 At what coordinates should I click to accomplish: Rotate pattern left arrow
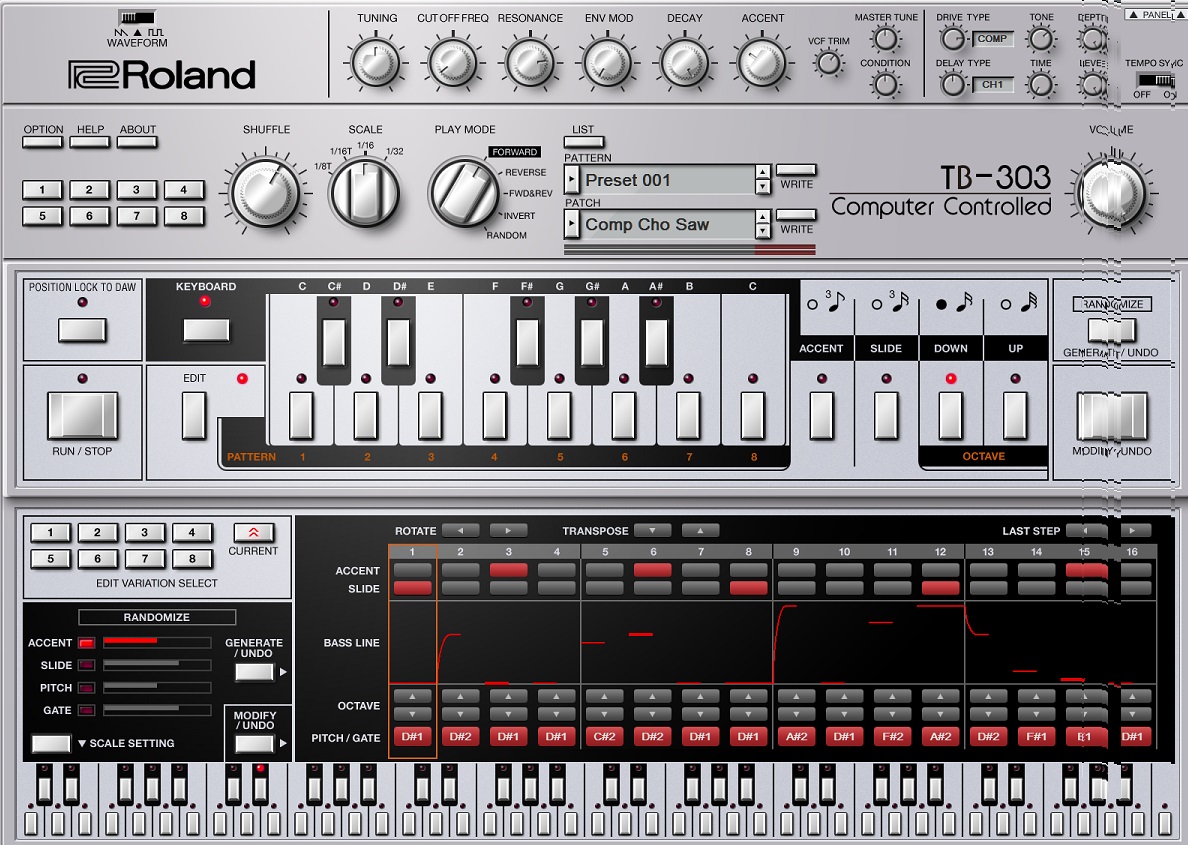coord(461,530)
